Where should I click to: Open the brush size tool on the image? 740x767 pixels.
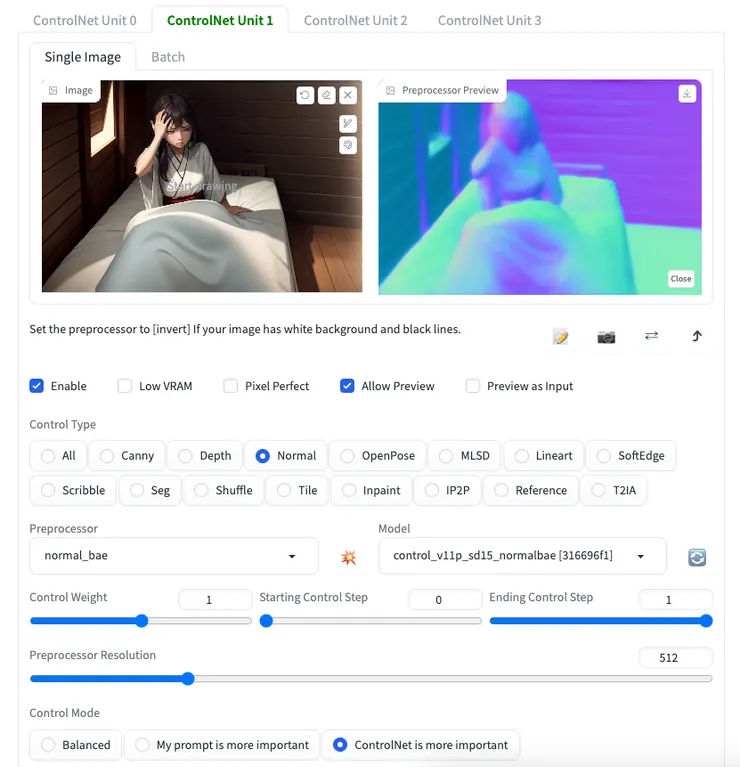[348, 123]
